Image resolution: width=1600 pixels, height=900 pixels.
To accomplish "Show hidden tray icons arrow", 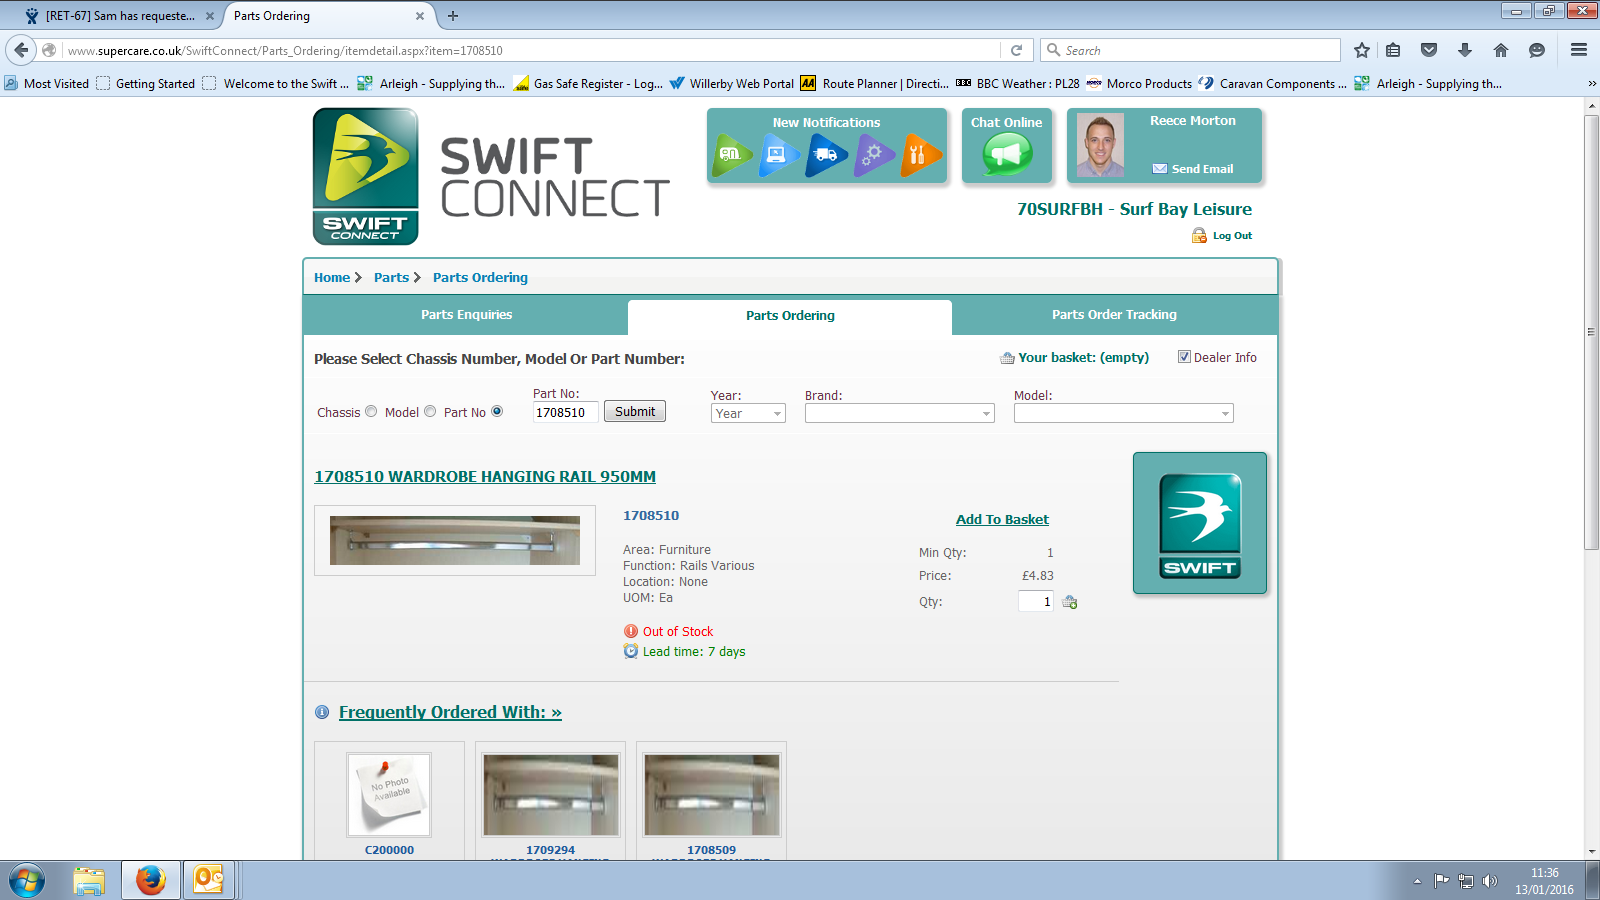I will coord(1417,881).
